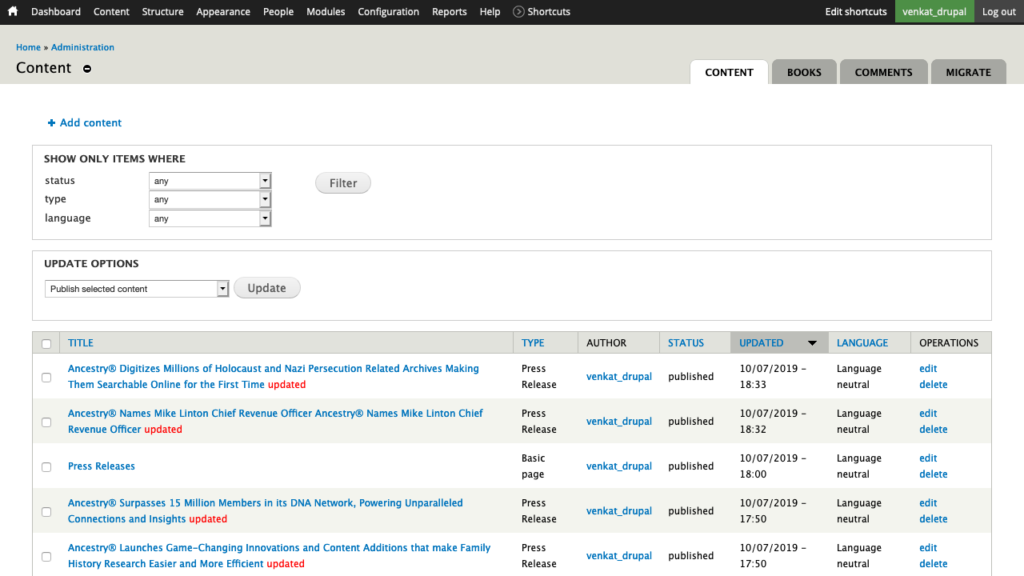Open the Press Releases page title link

coord(101,466)
